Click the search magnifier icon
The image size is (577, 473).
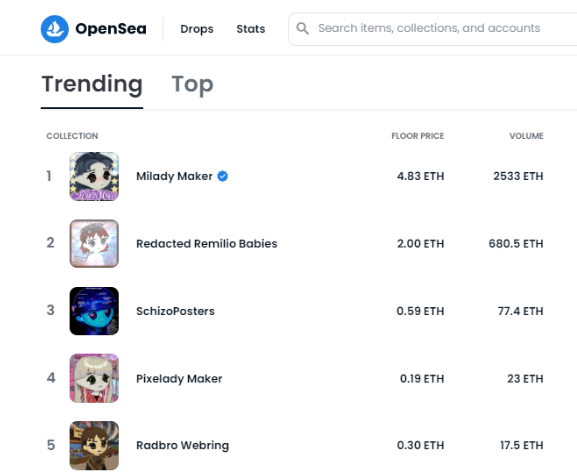point(302,28)
